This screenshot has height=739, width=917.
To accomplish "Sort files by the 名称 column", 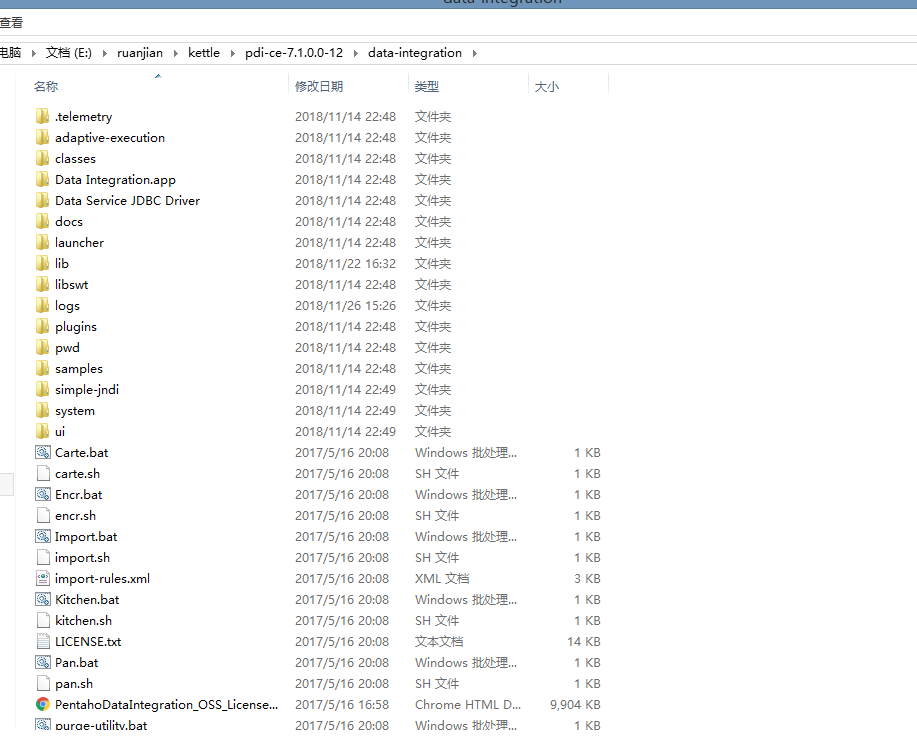I will pyautogui.click(x=46, y=86).
